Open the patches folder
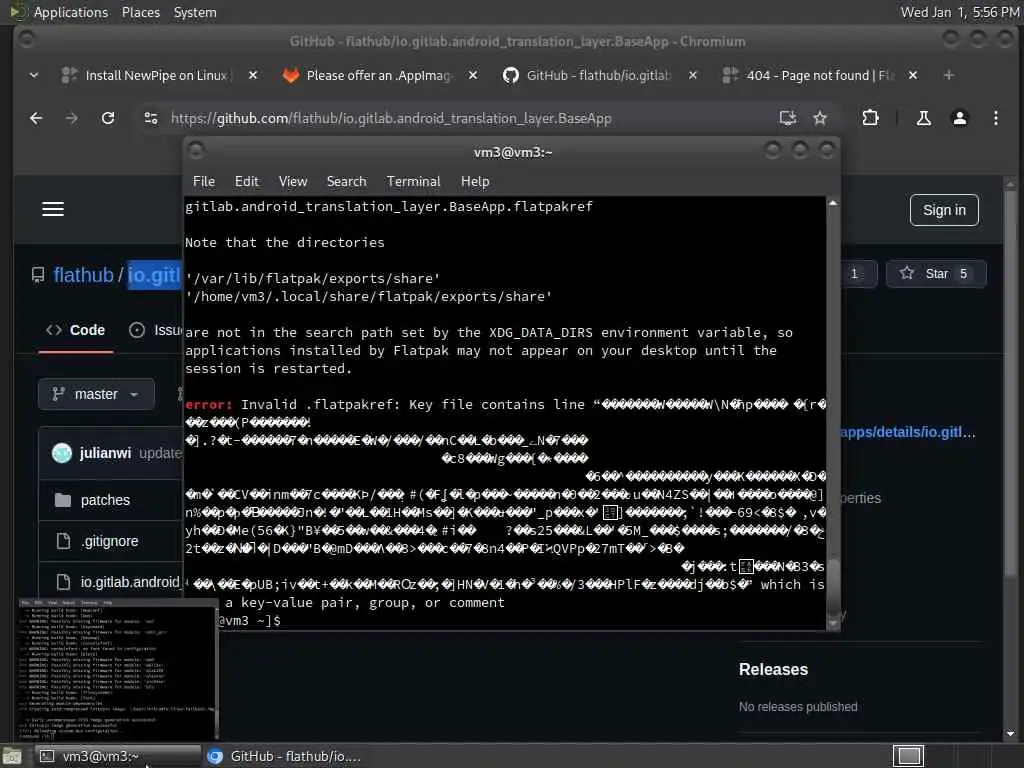This screenshot has width=1024, height=768. (105, 500)
